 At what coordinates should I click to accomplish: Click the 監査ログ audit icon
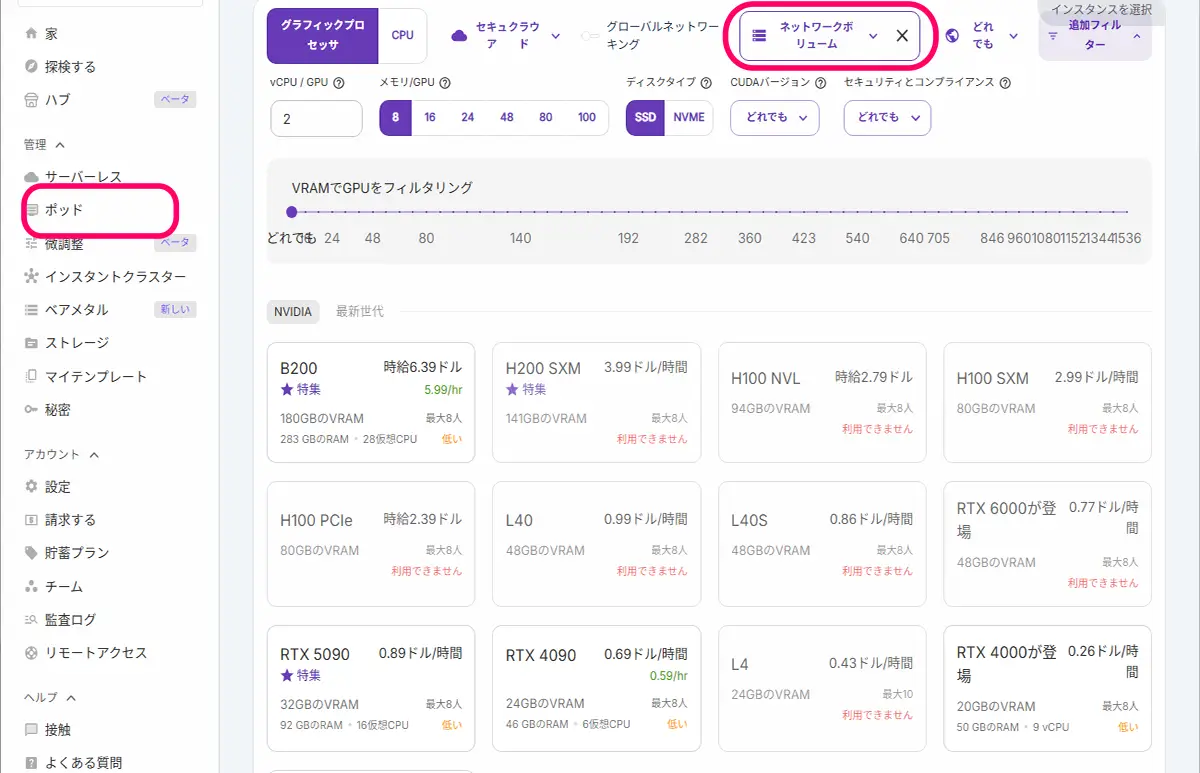[31, 620]
